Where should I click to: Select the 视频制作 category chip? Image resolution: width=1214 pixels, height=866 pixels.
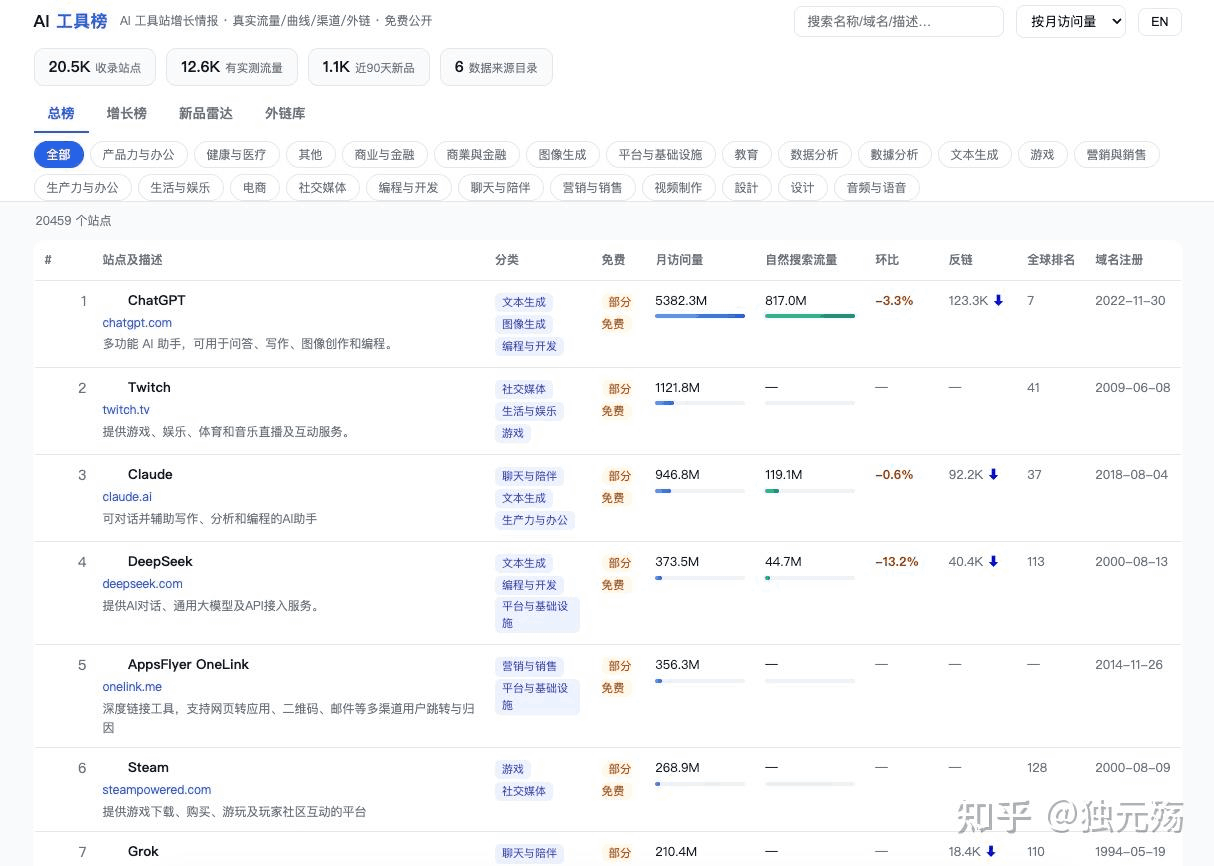click(x=678, y=187)
